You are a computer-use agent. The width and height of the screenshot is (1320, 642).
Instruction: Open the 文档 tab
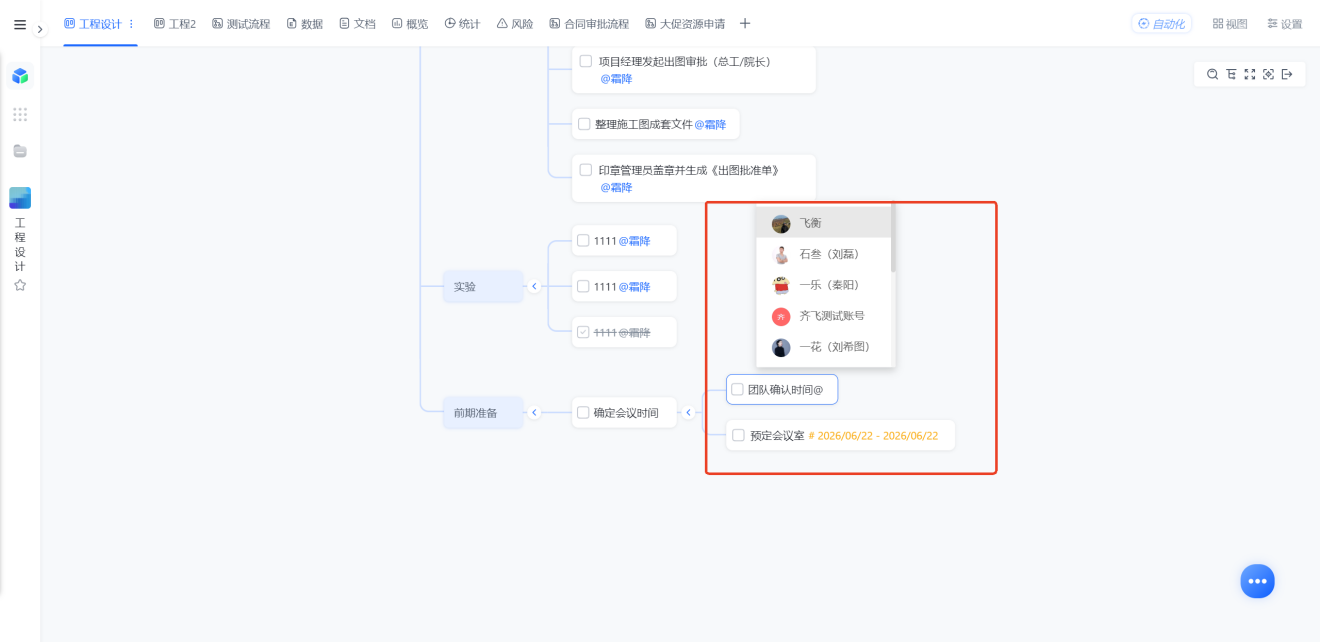coord(357,24)
